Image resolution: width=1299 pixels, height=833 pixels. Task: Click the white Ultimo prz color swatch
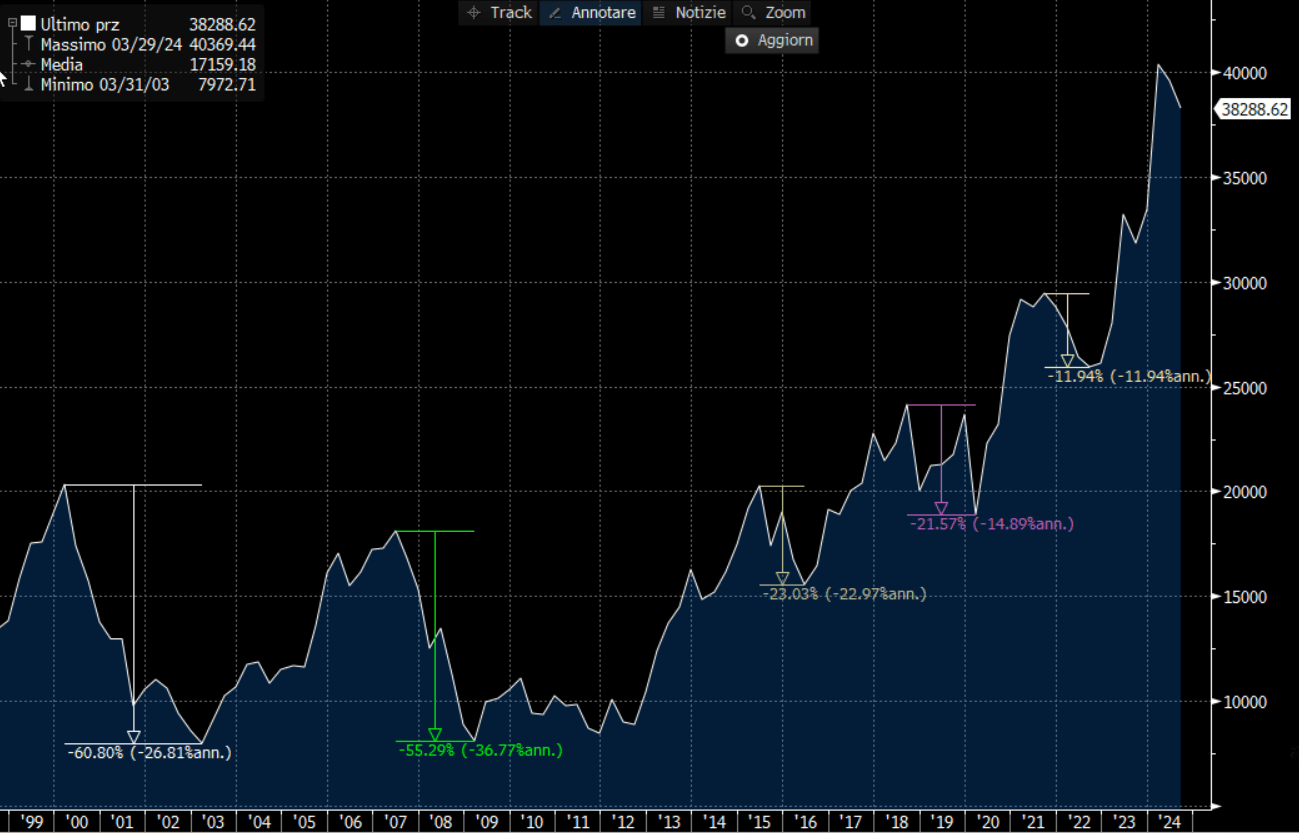tap(28, 24)
